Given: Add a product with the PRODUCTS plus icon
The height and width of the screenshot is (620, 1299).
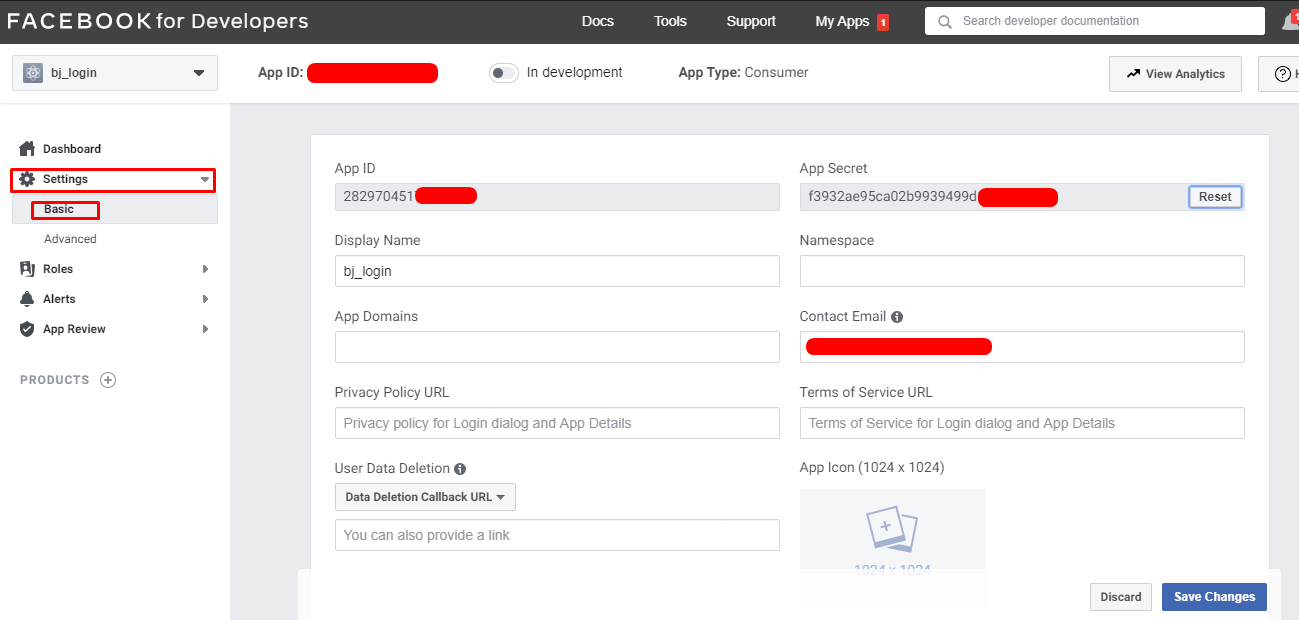Looking at the screenshot, I should pos(107,379).
